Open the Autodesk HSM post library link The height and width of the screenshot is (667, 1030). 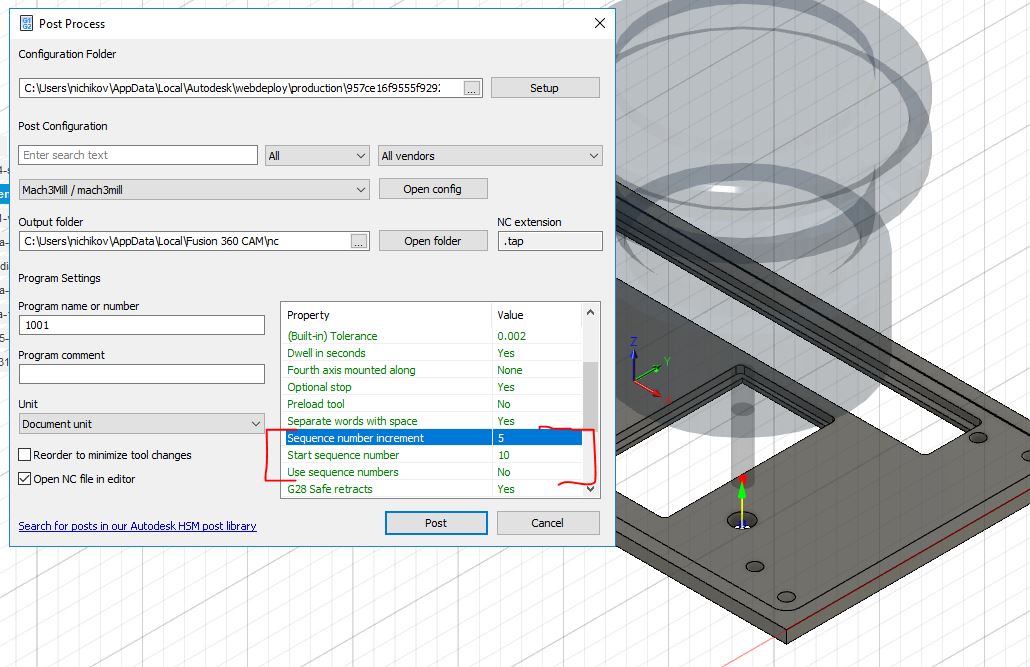[x=137, y=526]
